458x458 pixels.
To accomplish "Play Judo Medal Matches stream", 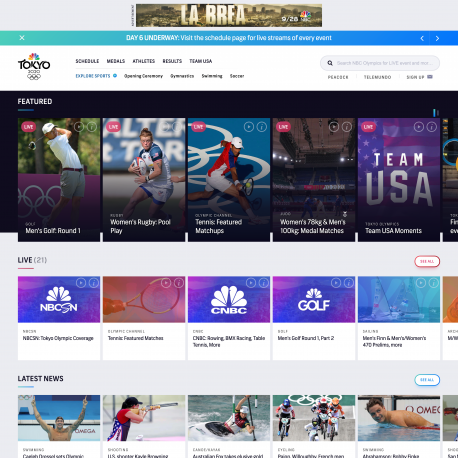I will (334, 127).
